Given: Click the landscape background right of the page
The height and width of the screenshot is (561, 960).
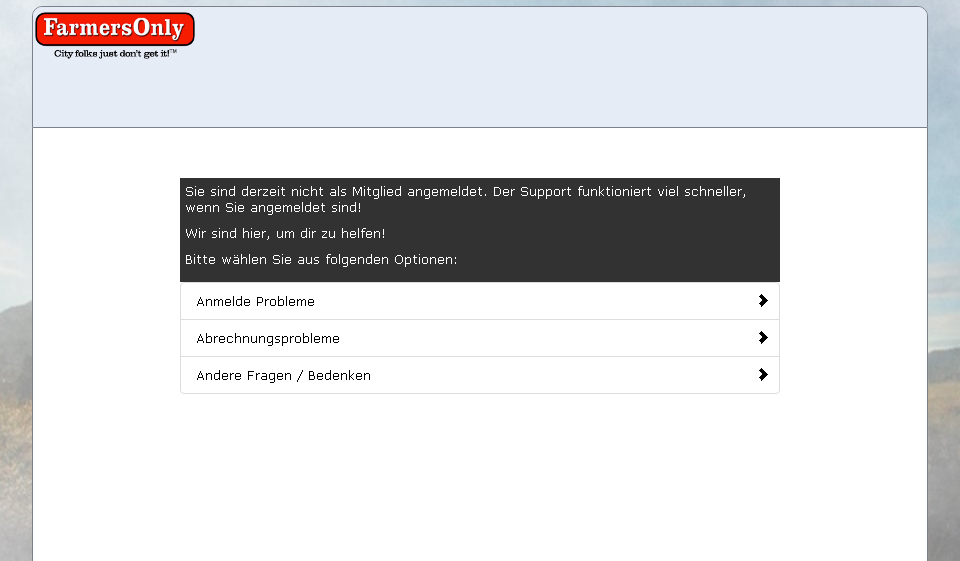Looking at the screenshot, I should (x=944, y=300).
